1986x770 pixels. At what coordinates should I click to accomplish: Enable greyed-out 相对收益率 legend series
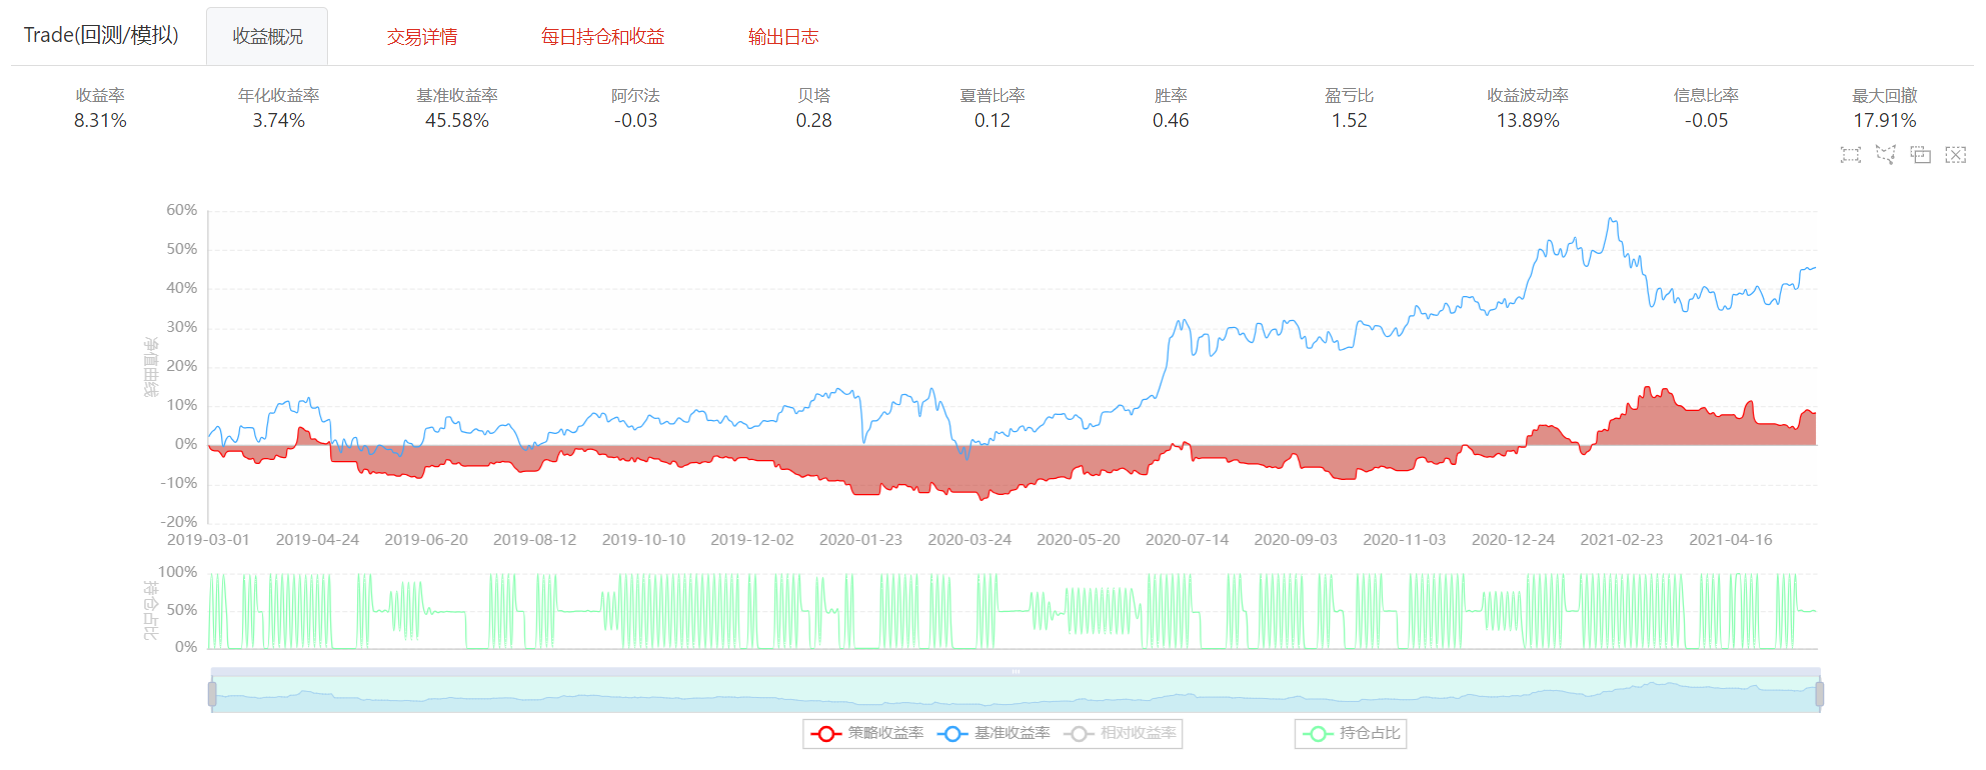point(1120,733)
